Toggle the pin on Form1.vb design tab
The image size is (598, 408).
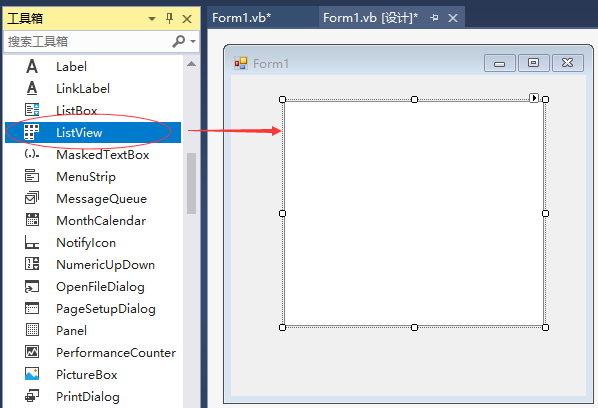[x=434, y=18]
